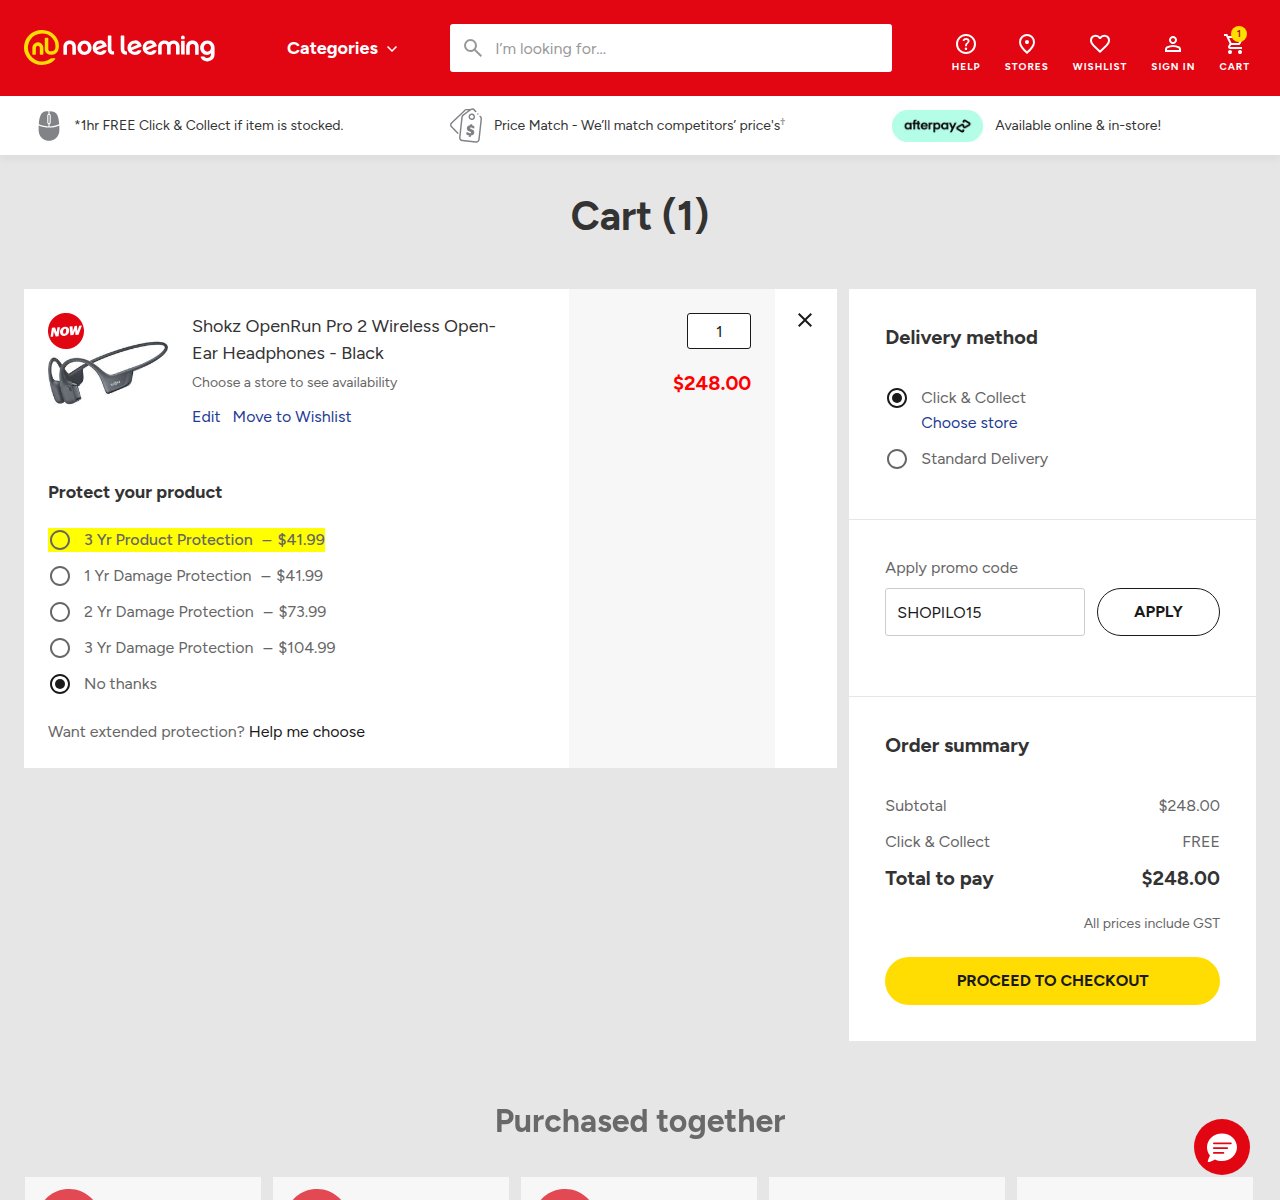Click the 'Choose a store to see availability' text
The height and width of the screenshot is (1200, 1280).
click(x=295, y=382)
